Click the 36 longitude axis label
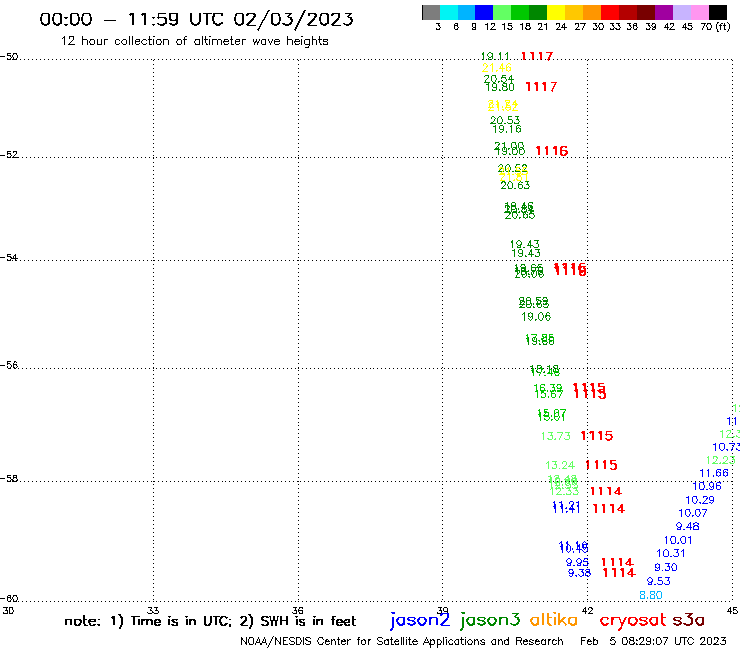 pyautogui.click(x=298, y=610)
